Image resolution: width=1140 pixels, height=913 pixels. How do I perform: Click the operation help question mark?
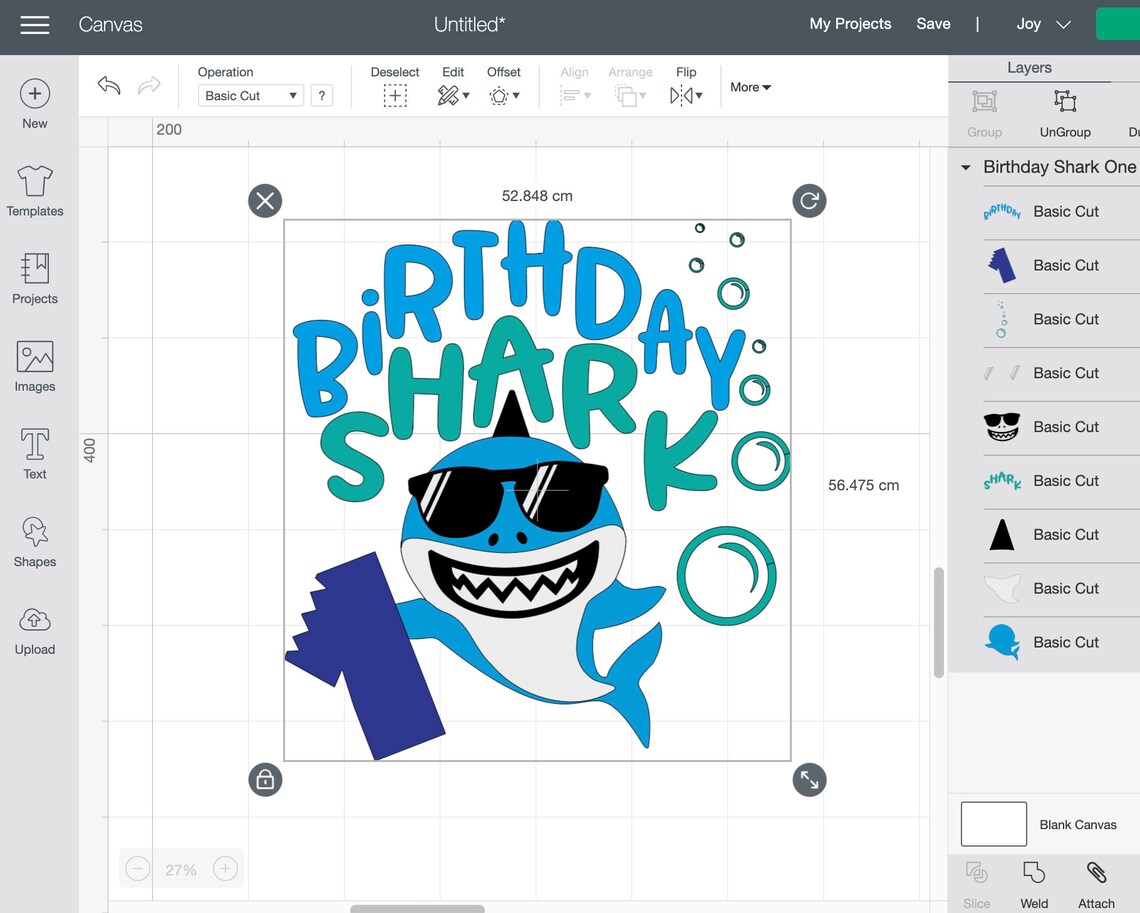(x=321, y=95)
